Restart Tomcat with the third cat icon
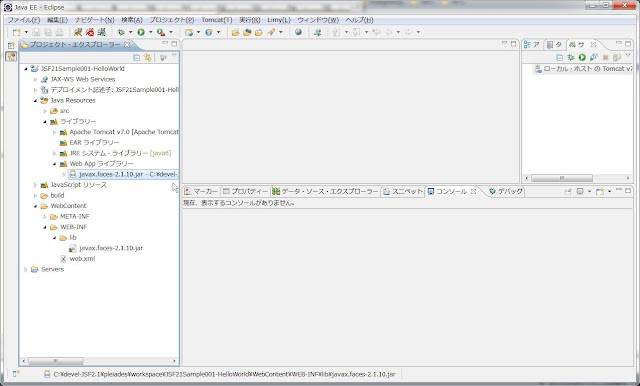 tap(102, 32)
